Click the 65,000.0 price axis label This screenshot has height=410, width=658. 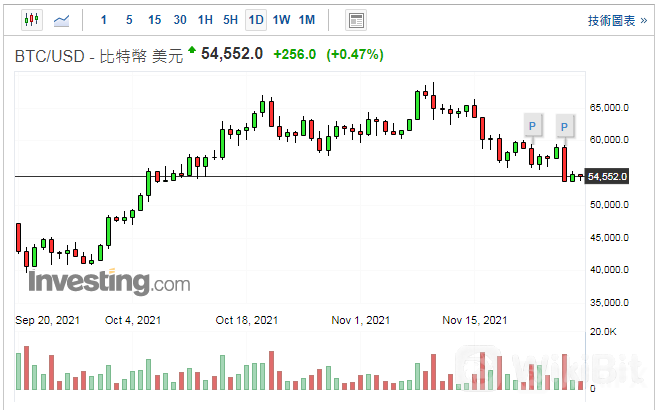click(609, 108)
